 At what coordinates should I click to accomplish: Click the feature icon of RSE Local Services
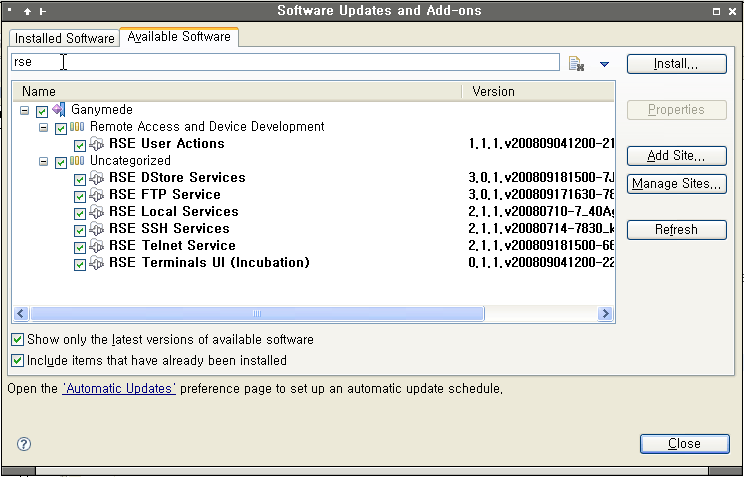tap(96, 212)
